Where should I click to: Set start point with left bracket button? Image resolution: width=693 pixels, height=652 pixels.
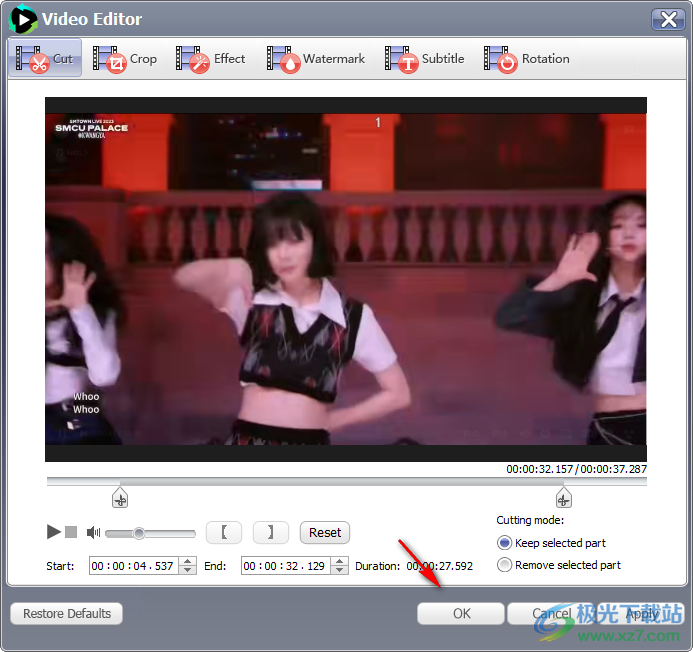coord(224,532)
